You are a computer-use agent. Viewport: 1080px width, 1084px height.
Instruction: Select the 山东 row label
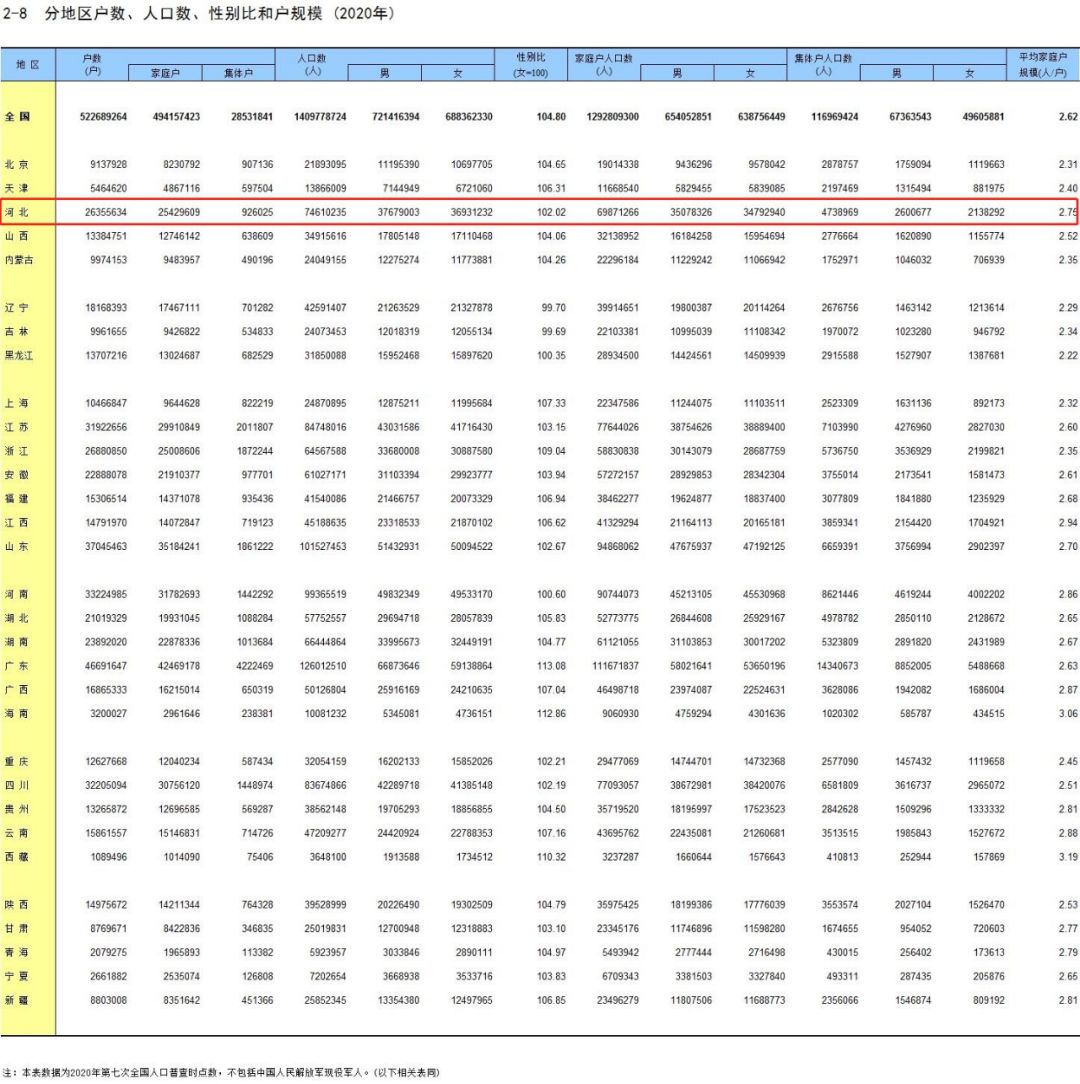coord(17,546)
